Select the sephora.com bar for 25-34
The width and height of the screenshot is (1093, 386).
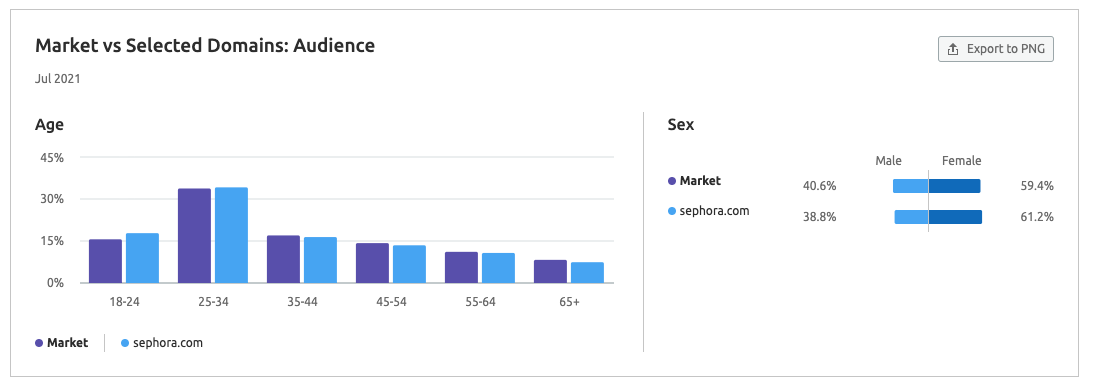(x=231, y=235)
